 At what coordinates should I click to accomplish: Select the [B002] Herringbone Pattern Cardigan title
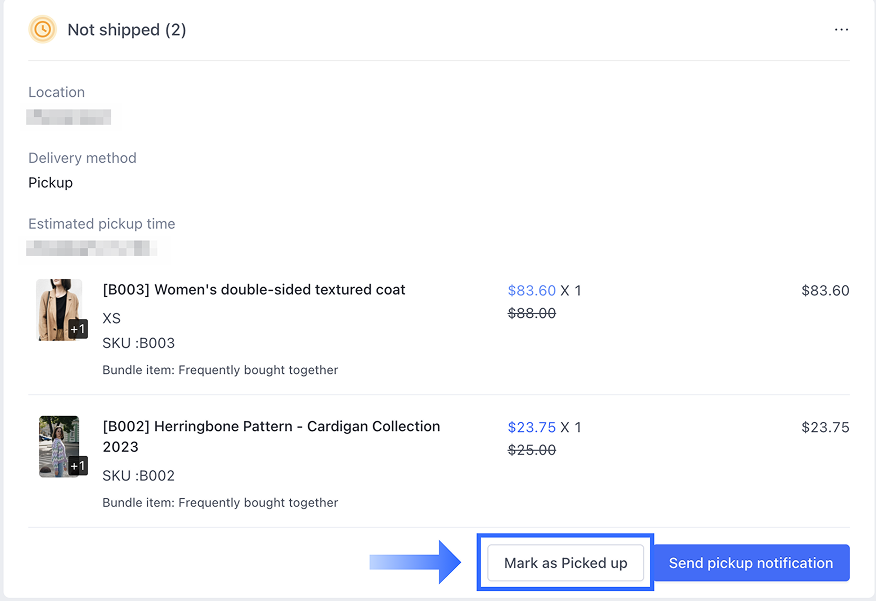tap(271, 436)
